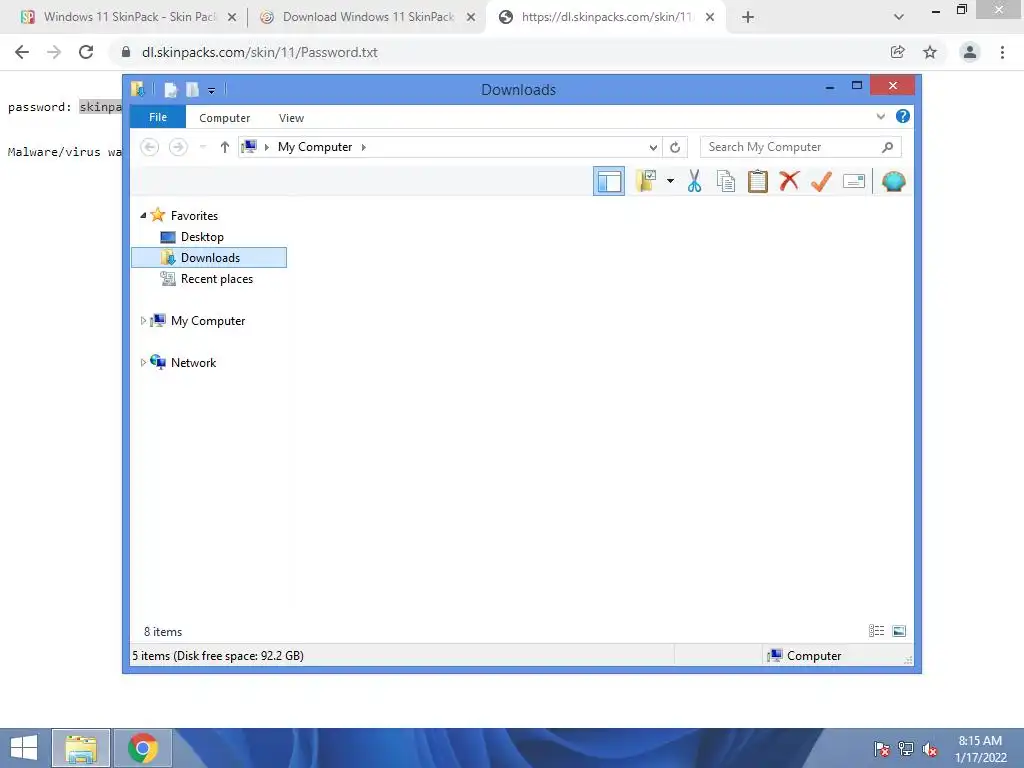Click the muted volume tray icon
Image resolution: width=1024 pixels, height=768 pixels.
[x=930, y=749]
